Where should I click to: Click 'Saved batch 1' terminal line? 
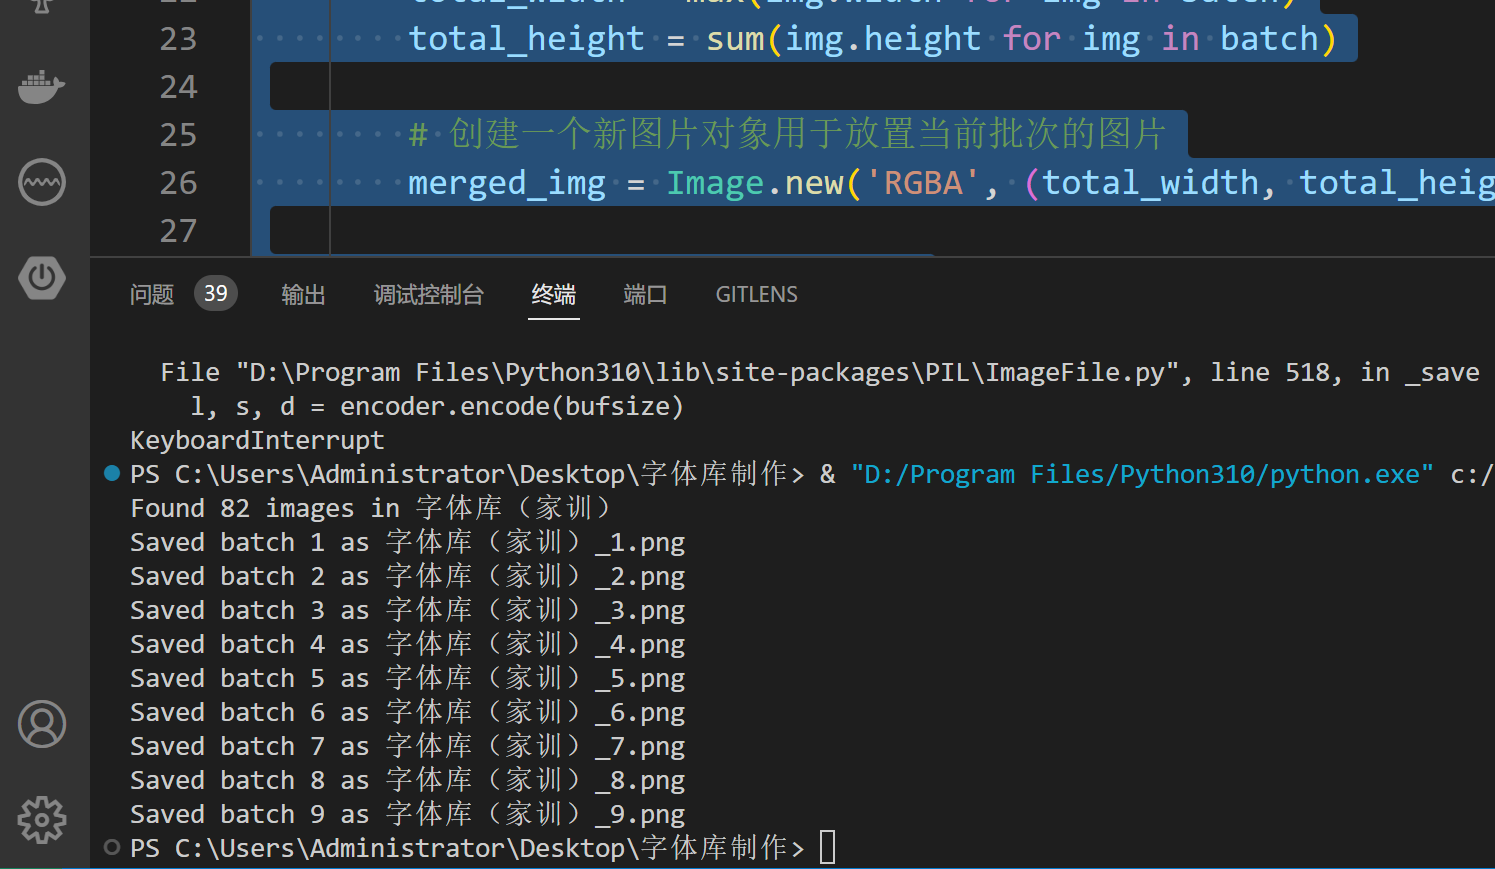coord(408,542)
